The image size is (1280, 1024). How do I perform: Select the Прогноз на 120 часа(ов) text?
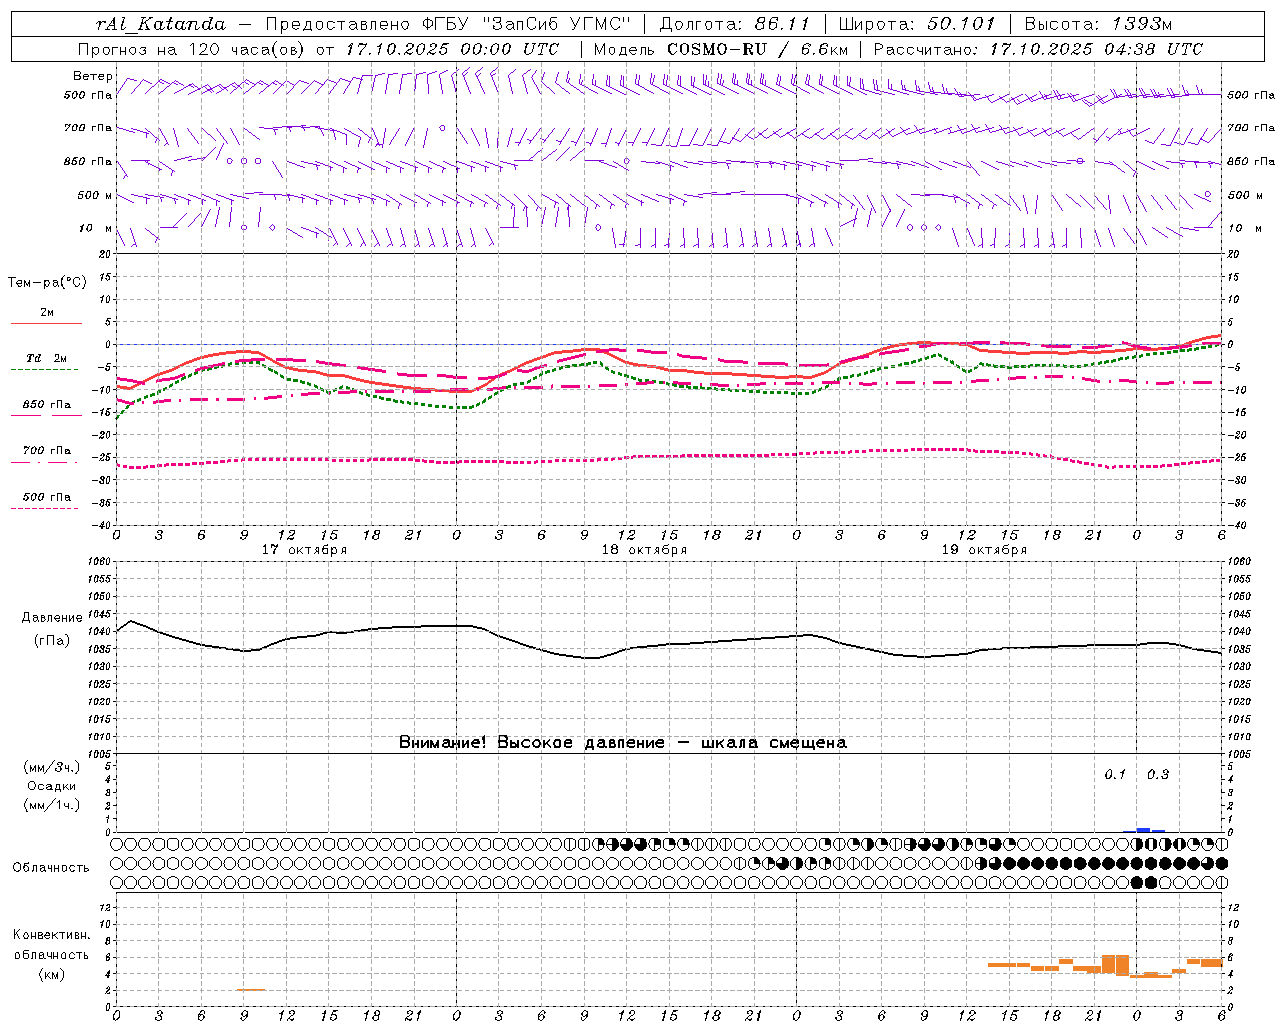click(193, 49)
